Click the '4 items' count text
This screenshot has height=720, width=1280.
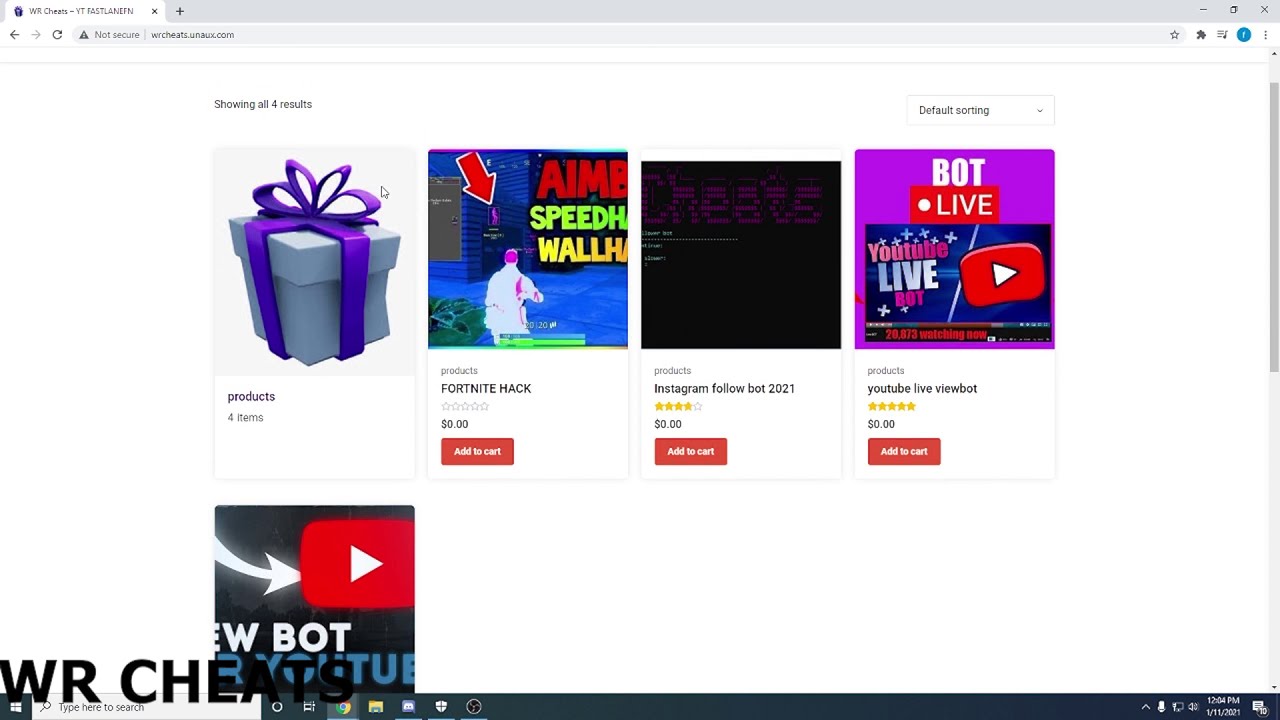pyautogui.click(x=245, y=417)
